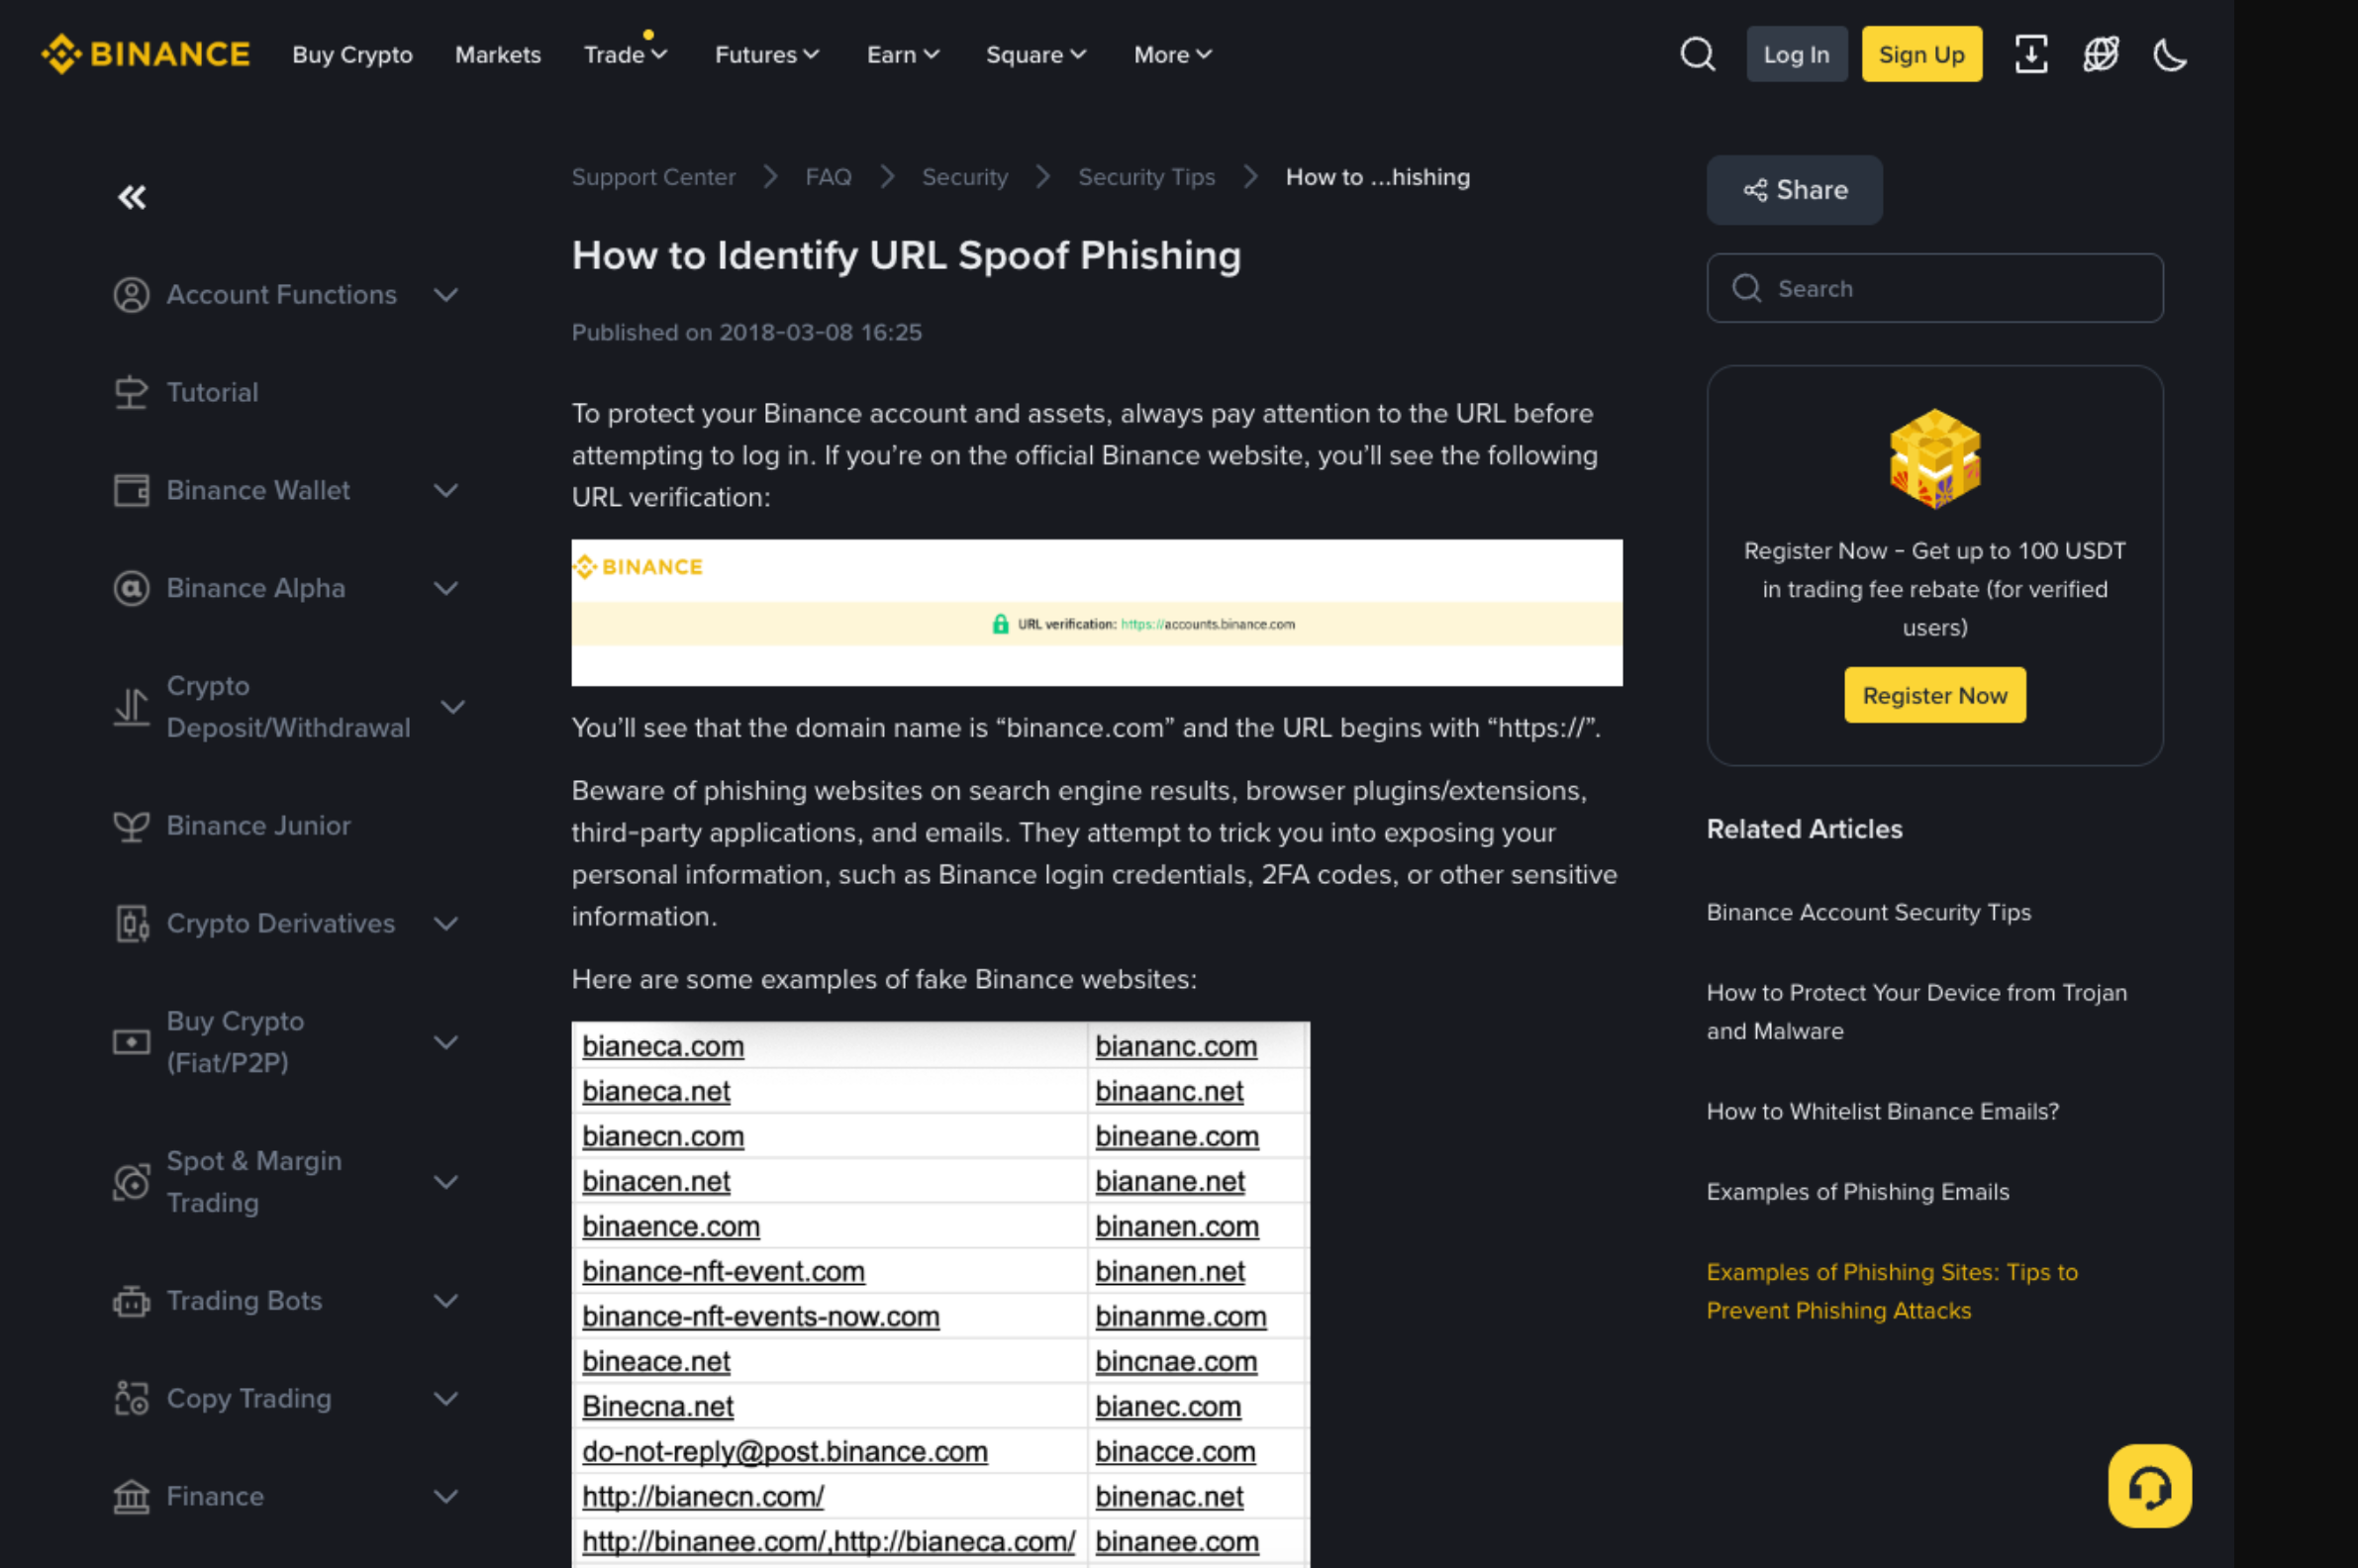Expand Trading Bots sidebar section
Image resolution: width=2358 pixels, height=1568 pixels.
click(446, 1301)
